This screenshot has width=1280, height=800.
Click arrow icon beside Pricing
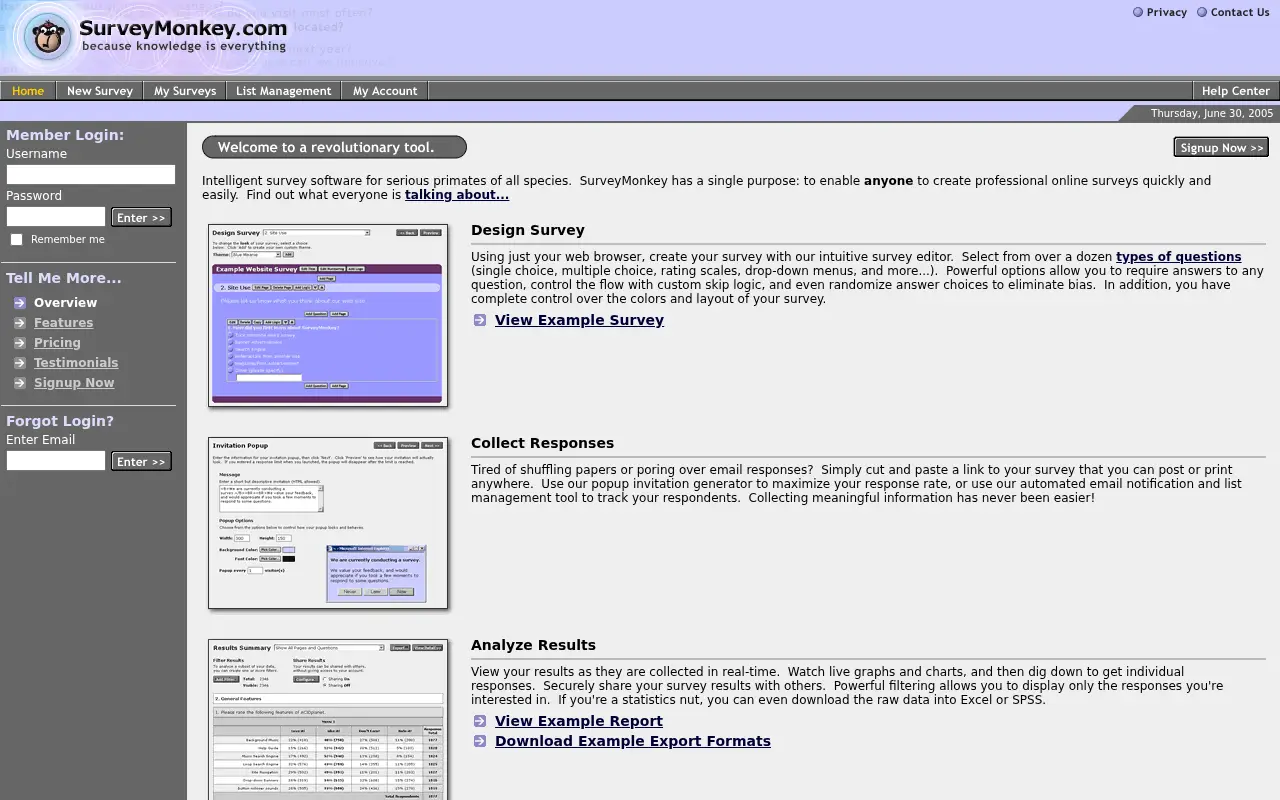(x=20, y=343)
